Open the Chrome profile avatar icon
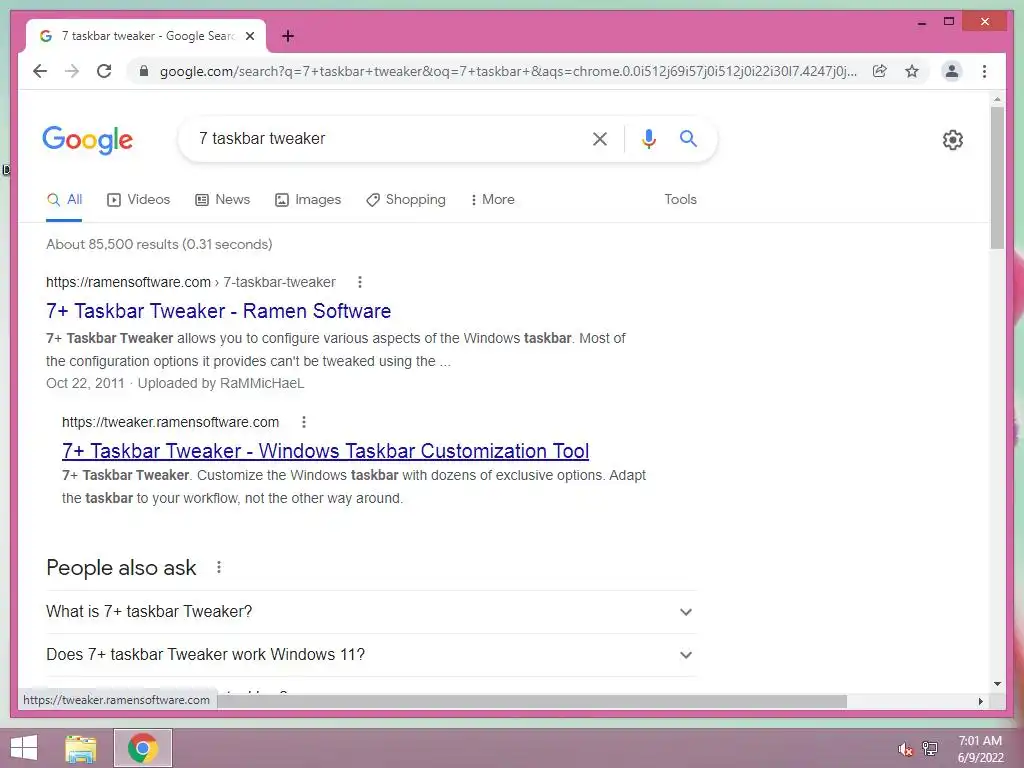This screenshot has height=768, width=1024. coord(952,71)
